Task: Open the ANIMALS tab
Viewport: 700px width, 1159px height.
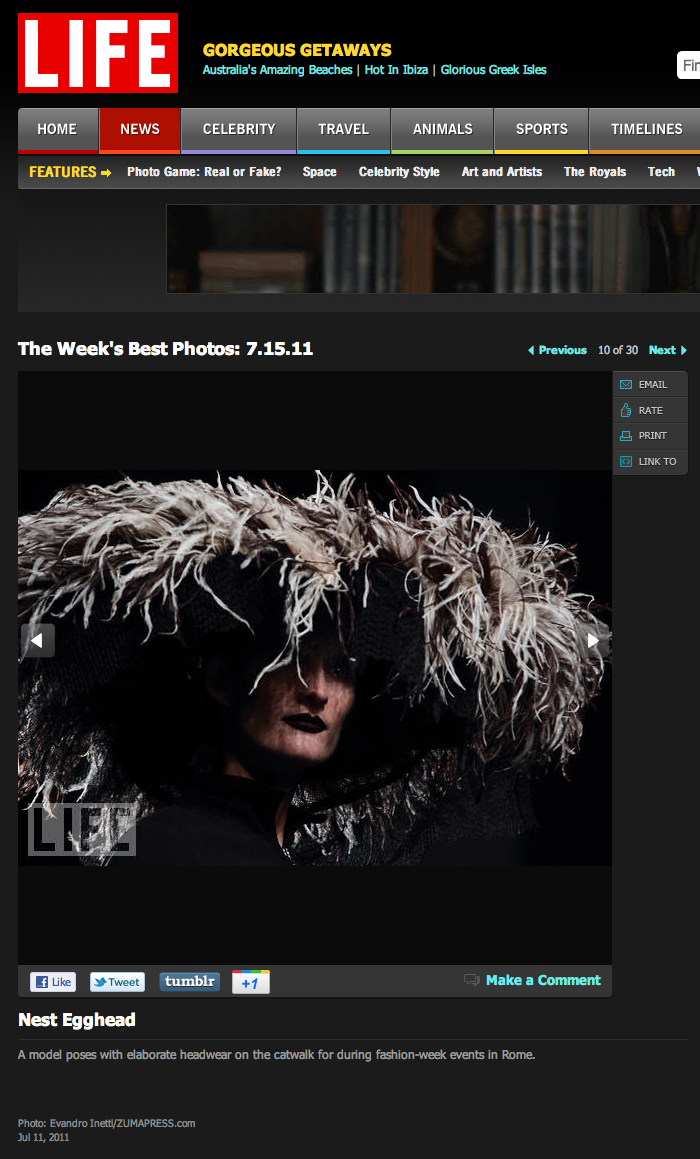Action: (443, 129)
